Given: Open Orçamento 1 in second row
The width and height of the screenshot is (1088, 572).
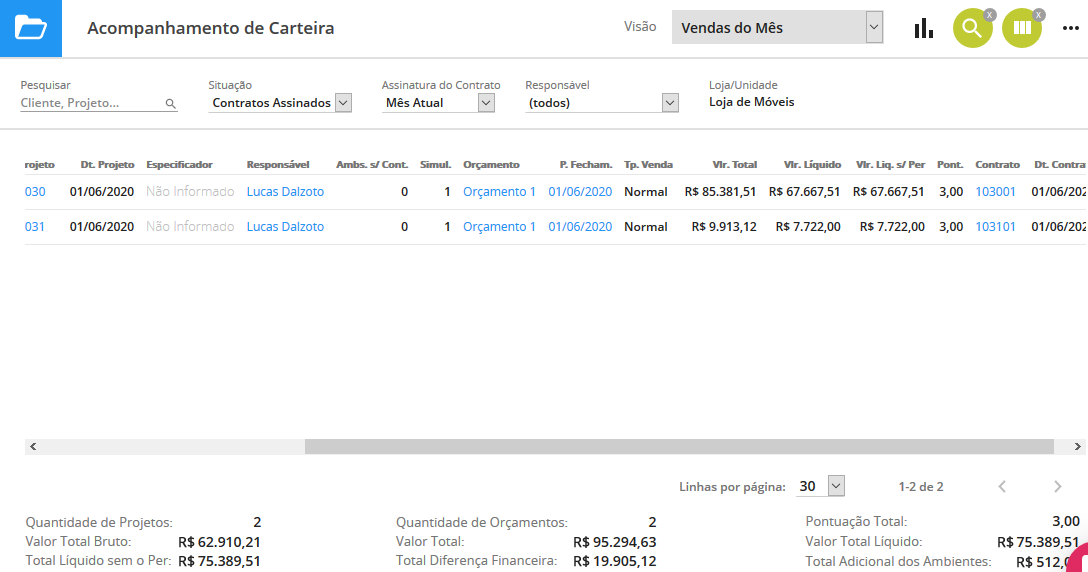Looking at the screenshot, I should click(499, 227).
